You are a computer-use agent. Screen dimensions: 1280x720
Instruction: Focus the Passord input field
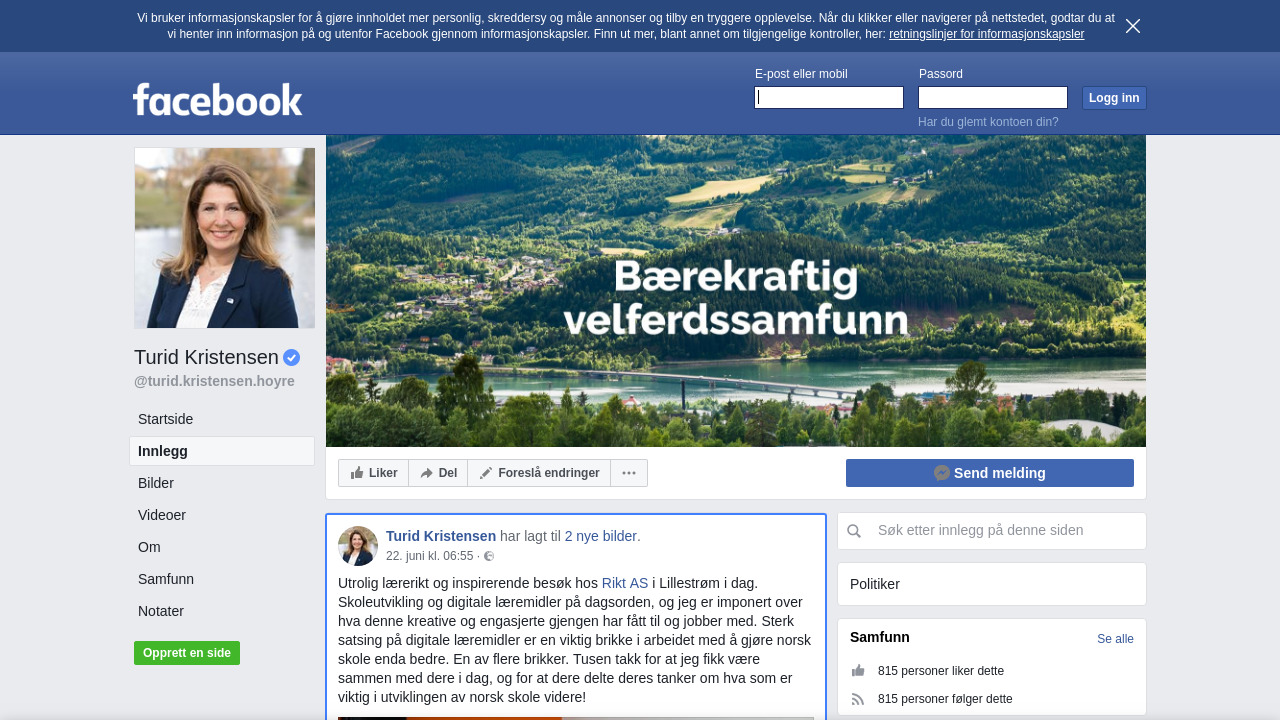(x=993, y=97)
